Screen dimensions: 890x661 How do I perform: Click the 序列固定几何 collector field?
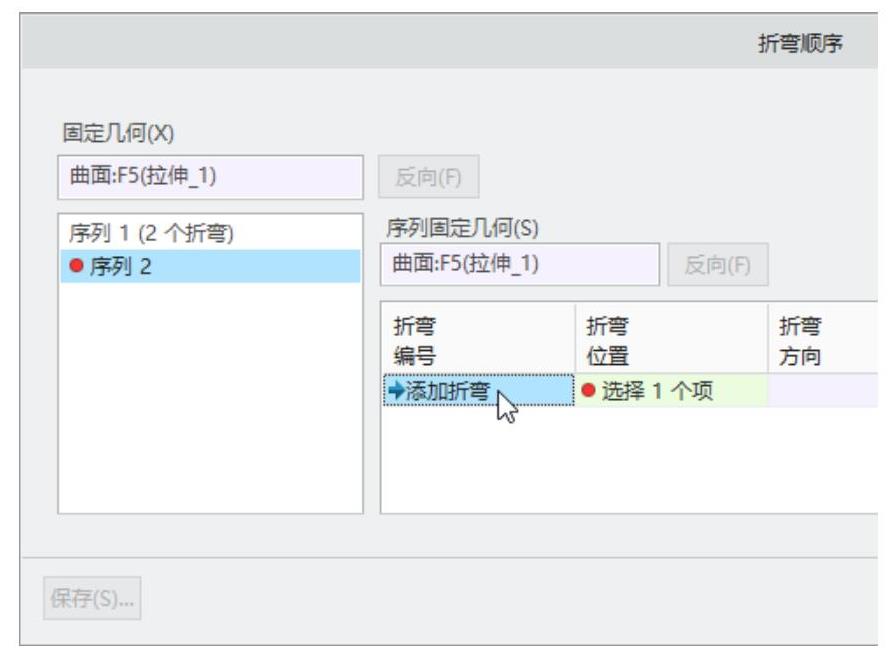coord(519,265)
